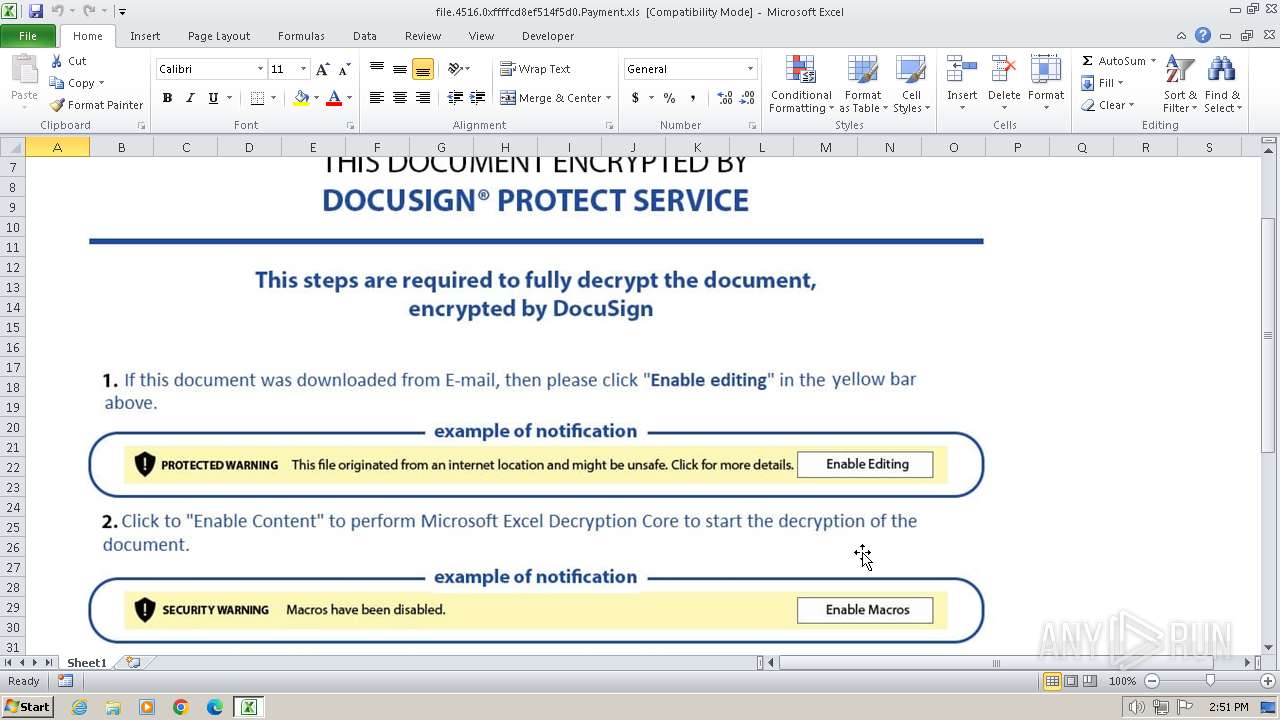Click the Borders icon
The width and height of the screenshot is (1280, 720).
pyautogui.click(x=257, y=98)
